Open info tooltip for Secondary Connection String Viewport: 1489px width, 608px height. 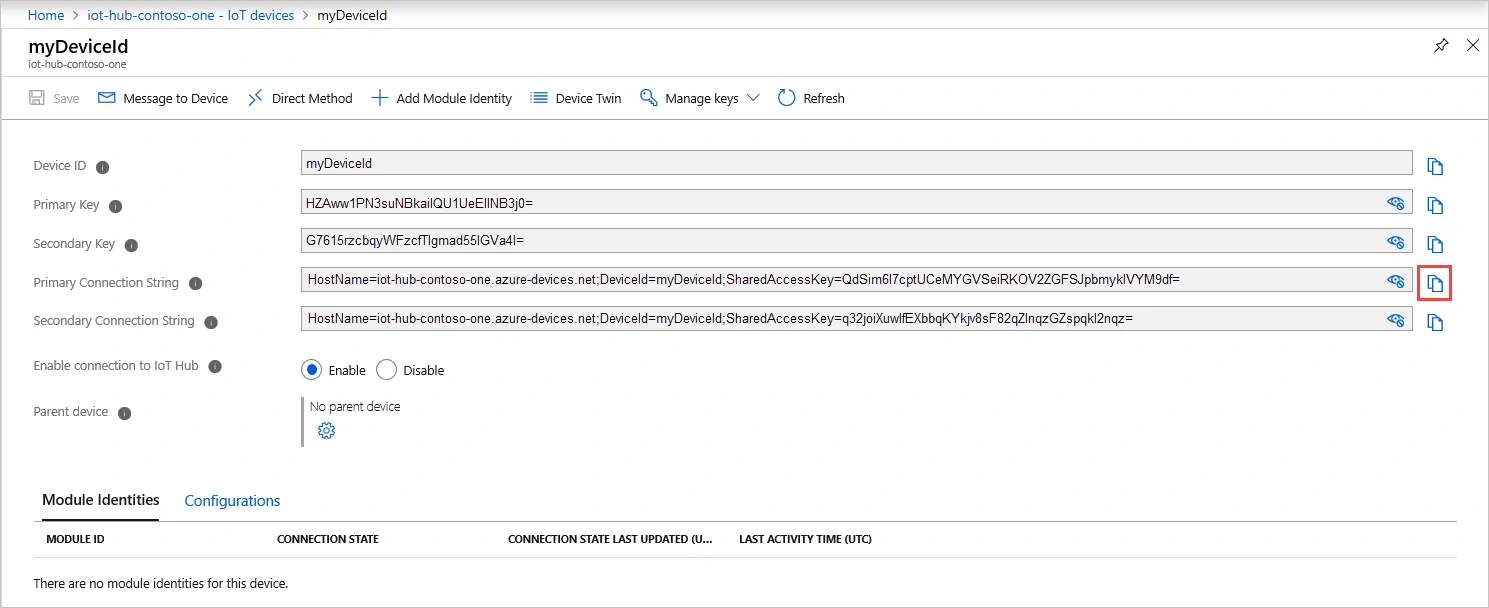210,323
